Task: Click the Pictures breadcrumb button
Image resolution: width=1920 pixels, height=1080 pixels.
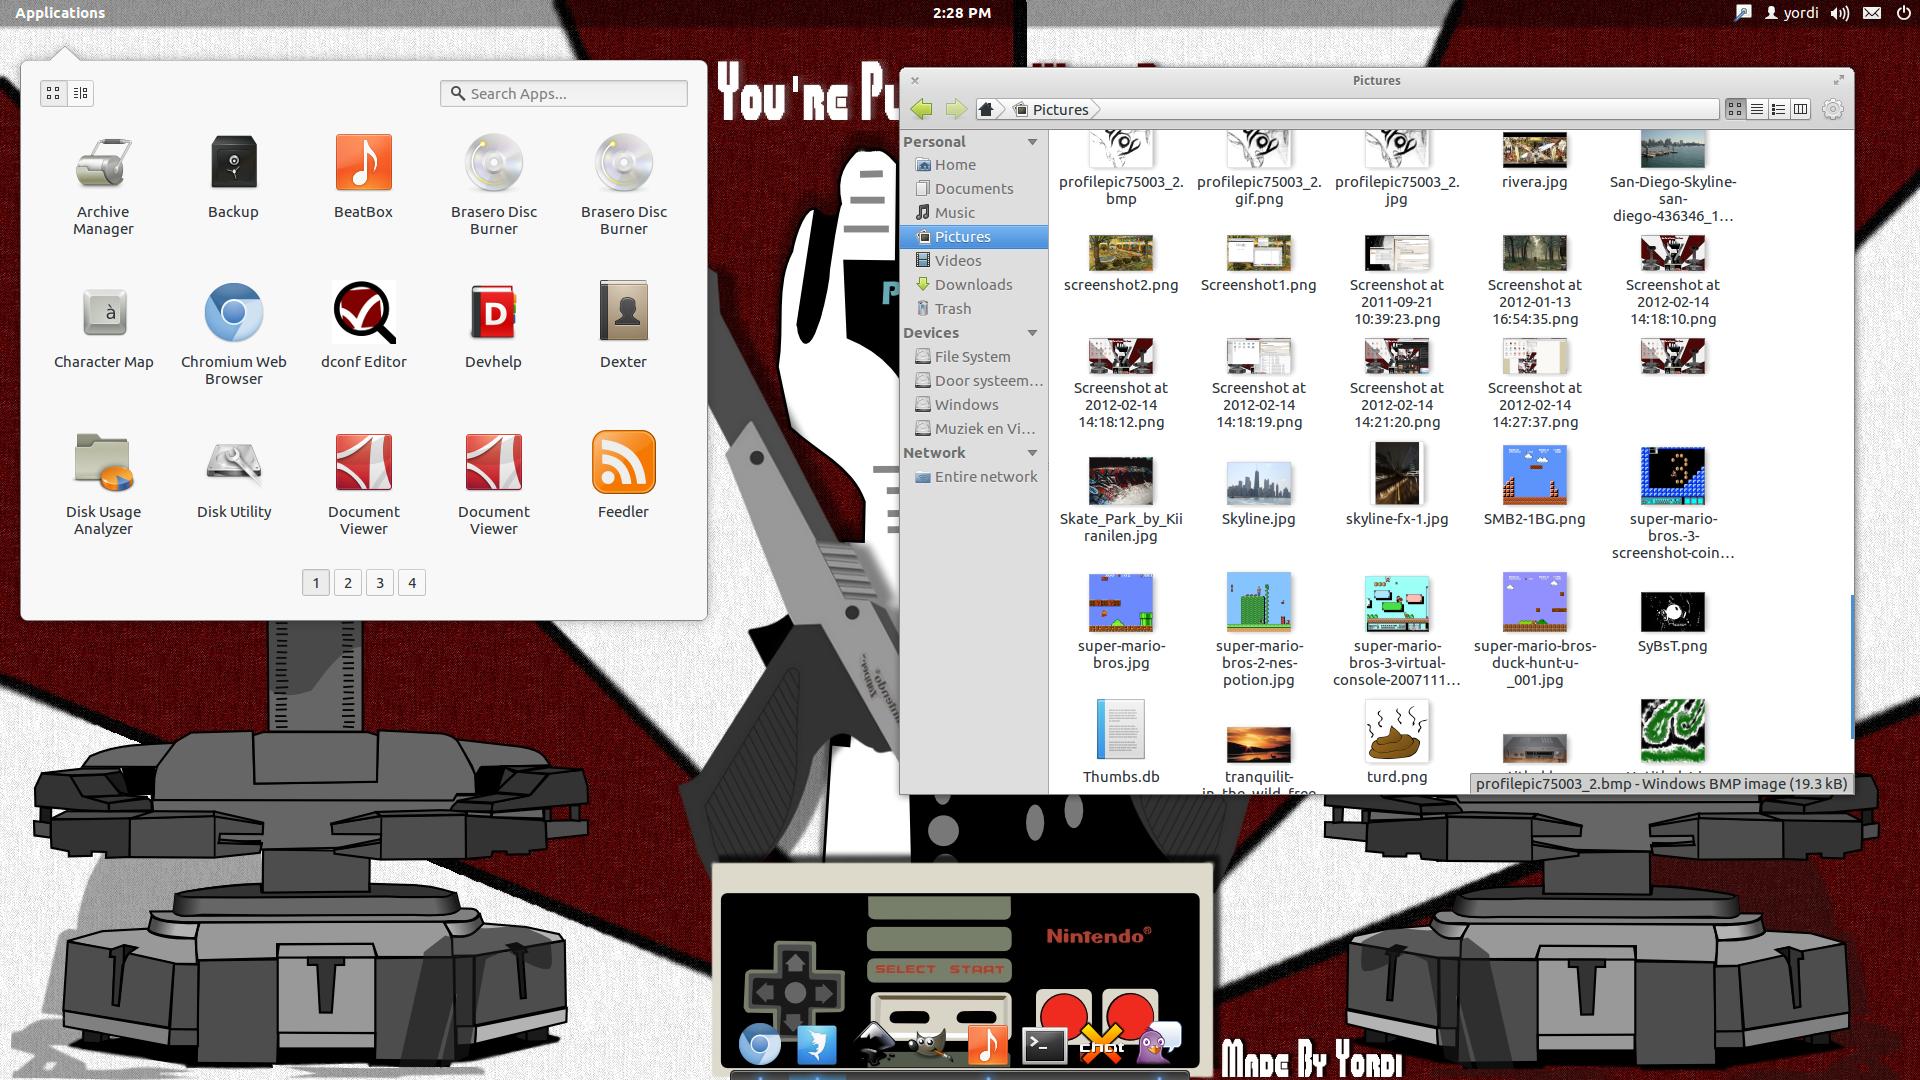Action: (x=1052, y=109)
